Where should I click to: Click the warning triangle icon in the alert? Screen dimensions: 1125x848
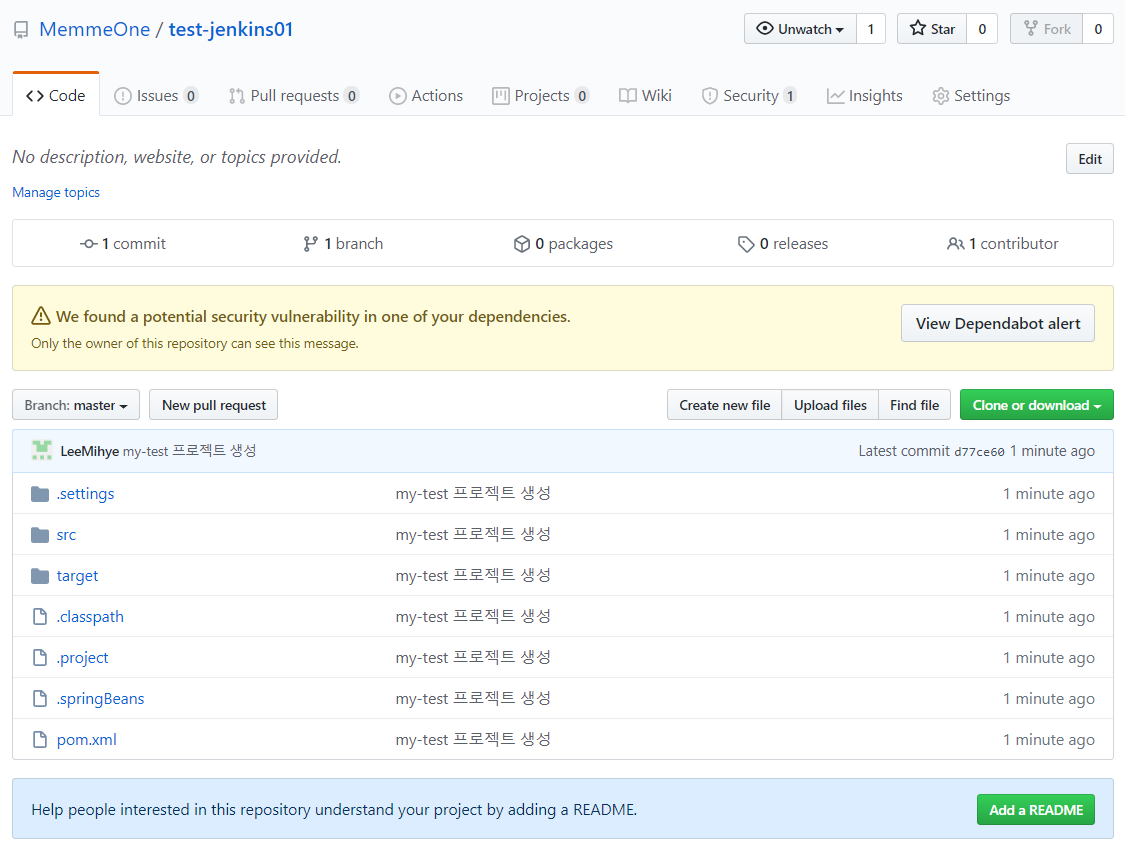[41, 316]
